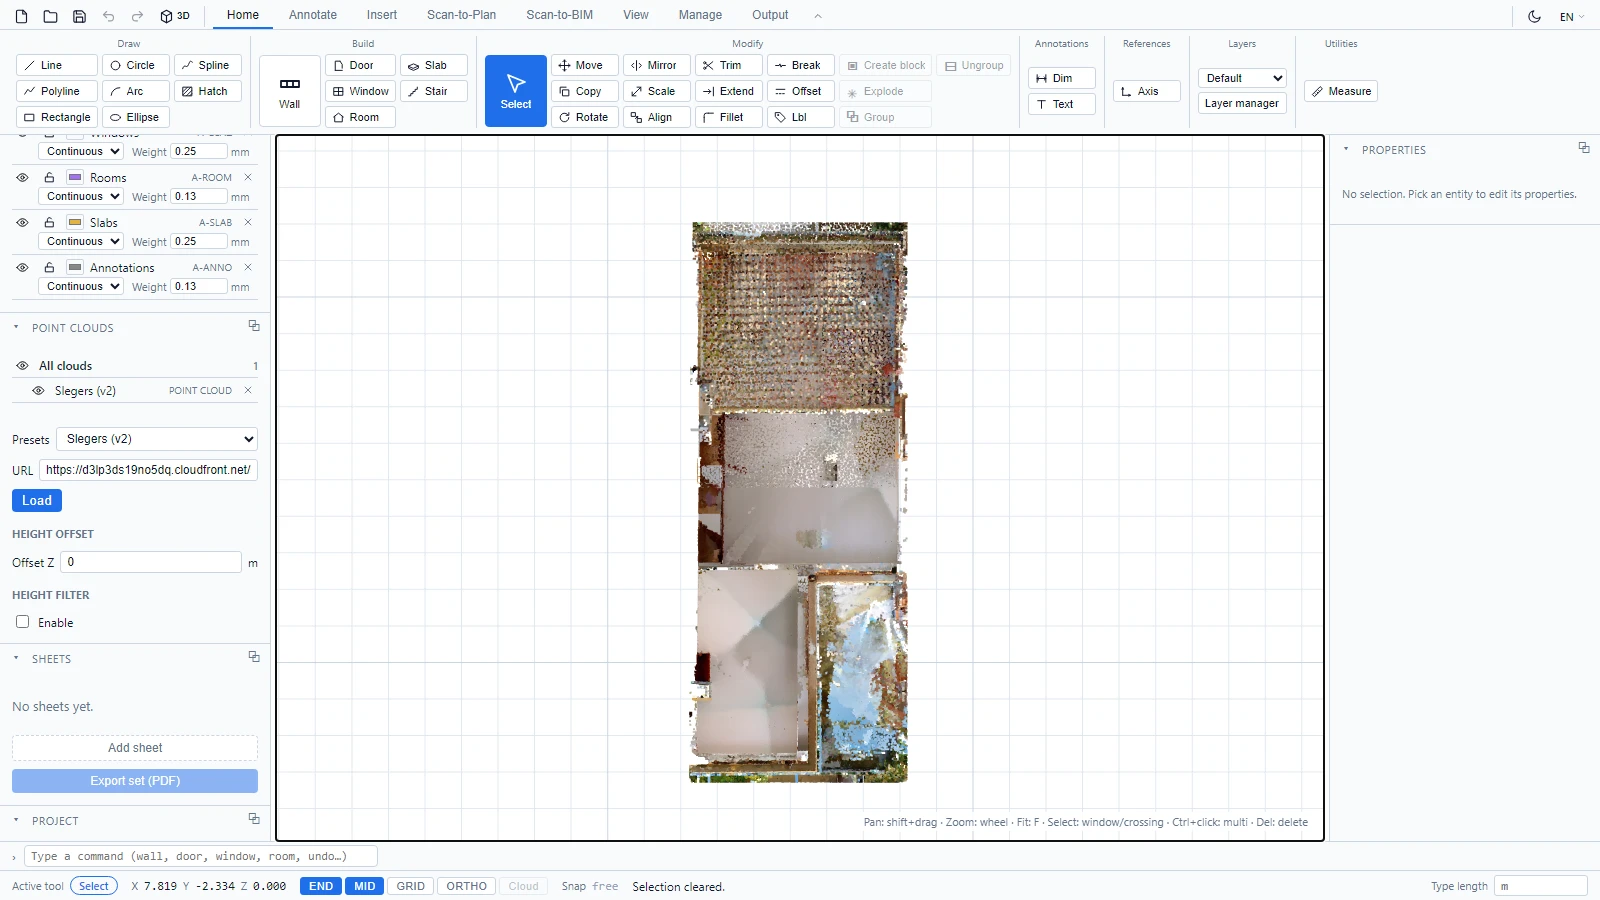Switch to dark mode moon icon
This screenshot has height=900, width=1600.
[x=1534, y=16]
